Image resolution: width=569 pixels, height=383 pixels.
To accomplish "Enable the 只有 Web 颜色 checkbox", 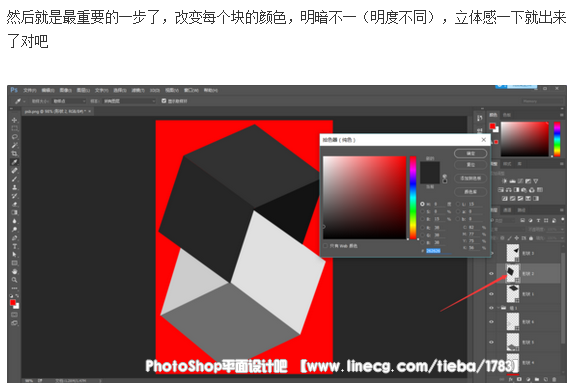I will (325, 246).
